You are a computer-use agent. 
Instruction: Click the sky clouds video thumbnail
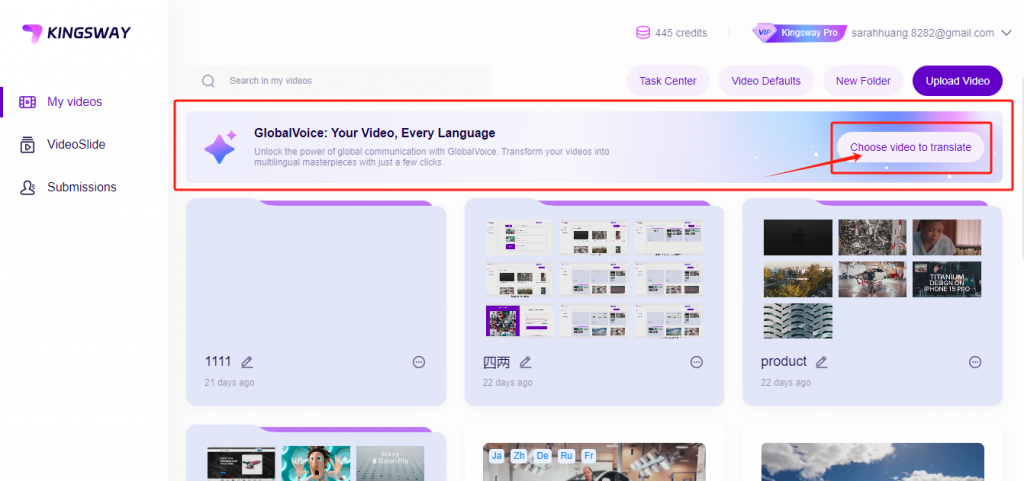(872, 462)
